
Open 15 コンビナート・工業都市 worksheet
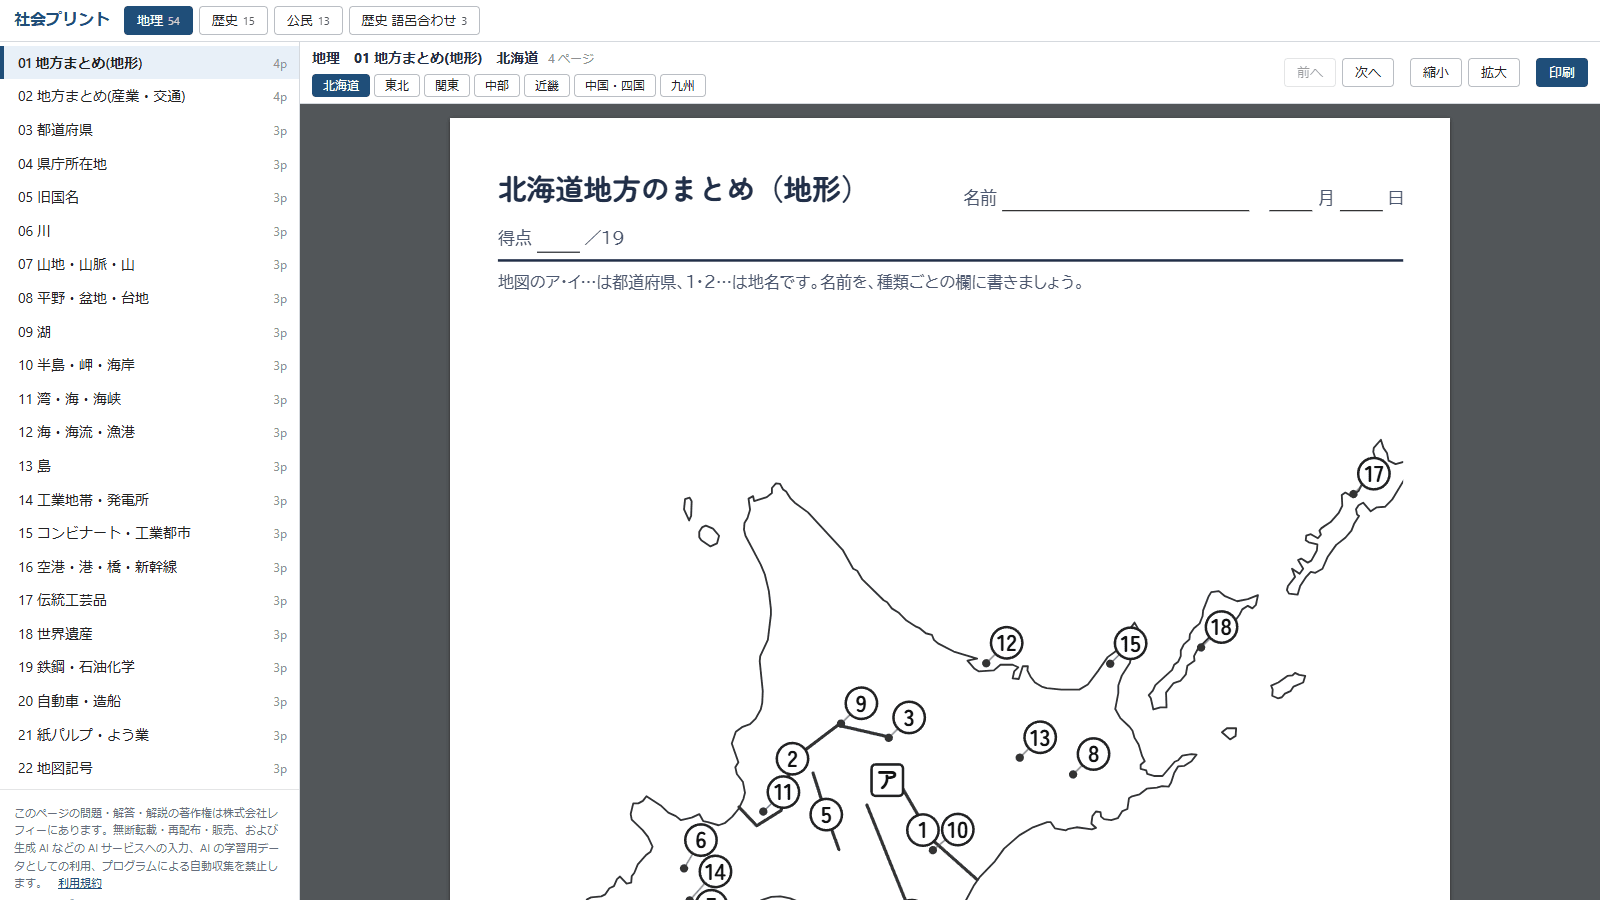[150, 533]
